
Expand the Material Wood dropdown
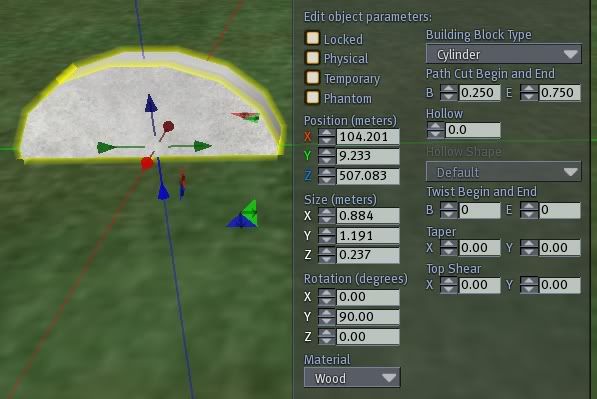click(352, 378)
